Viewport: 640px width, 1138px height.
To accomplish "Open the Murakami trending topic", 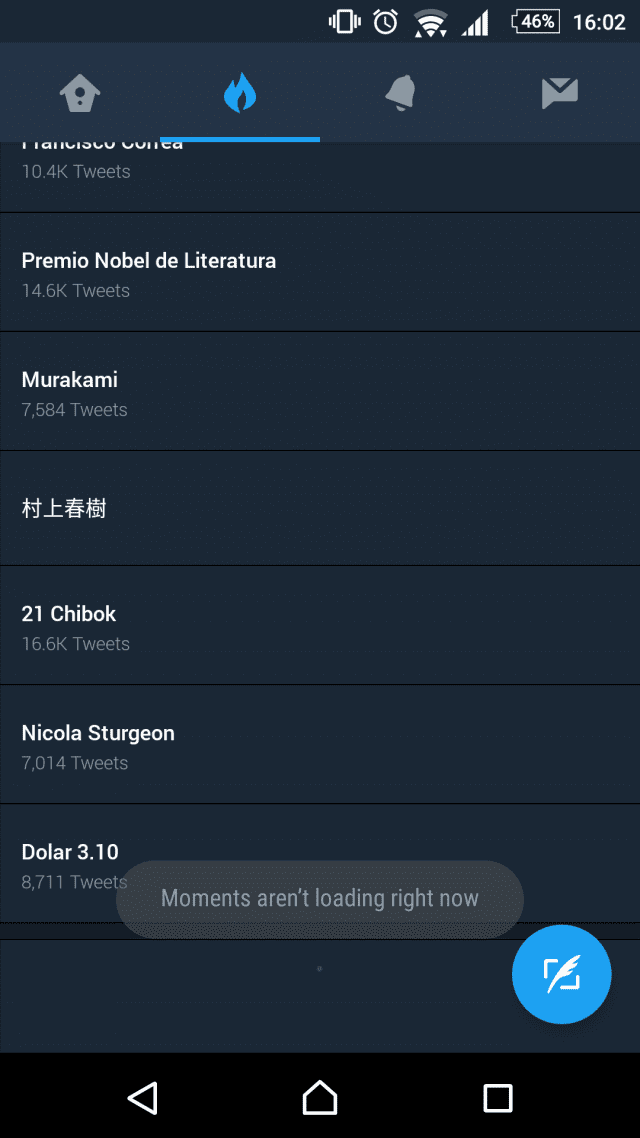I will click(320, 392).
